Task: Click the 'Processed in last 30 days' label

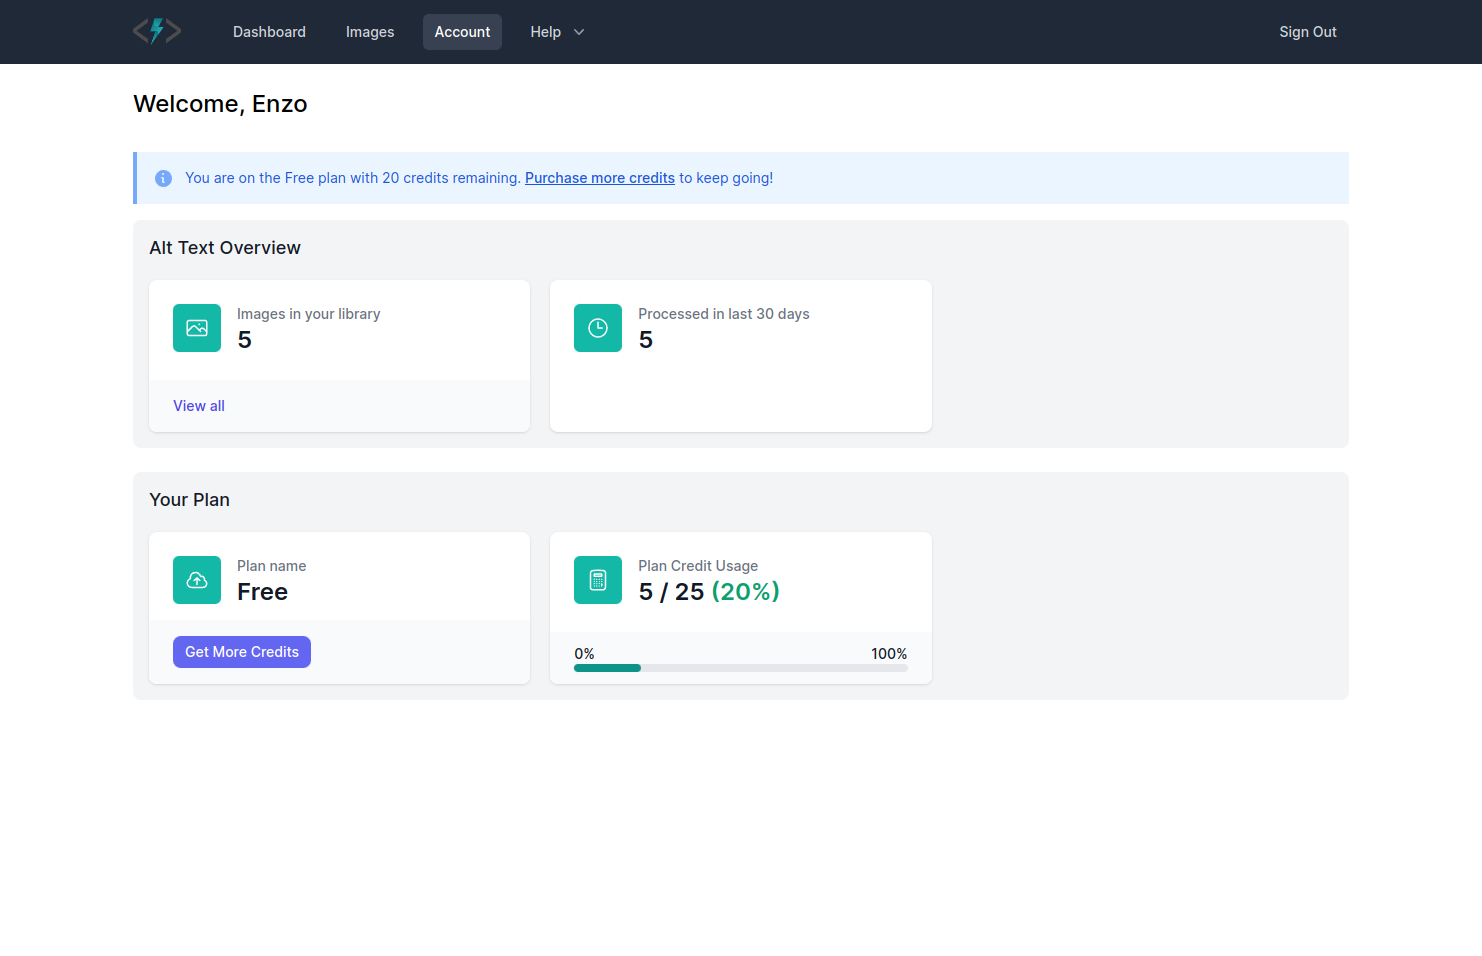Action: (724, 314)
